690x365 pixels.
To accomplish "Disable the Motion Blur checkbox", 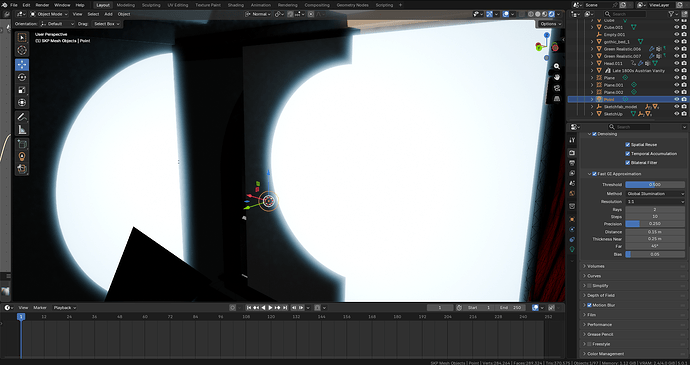I will [x=590, y=305].
